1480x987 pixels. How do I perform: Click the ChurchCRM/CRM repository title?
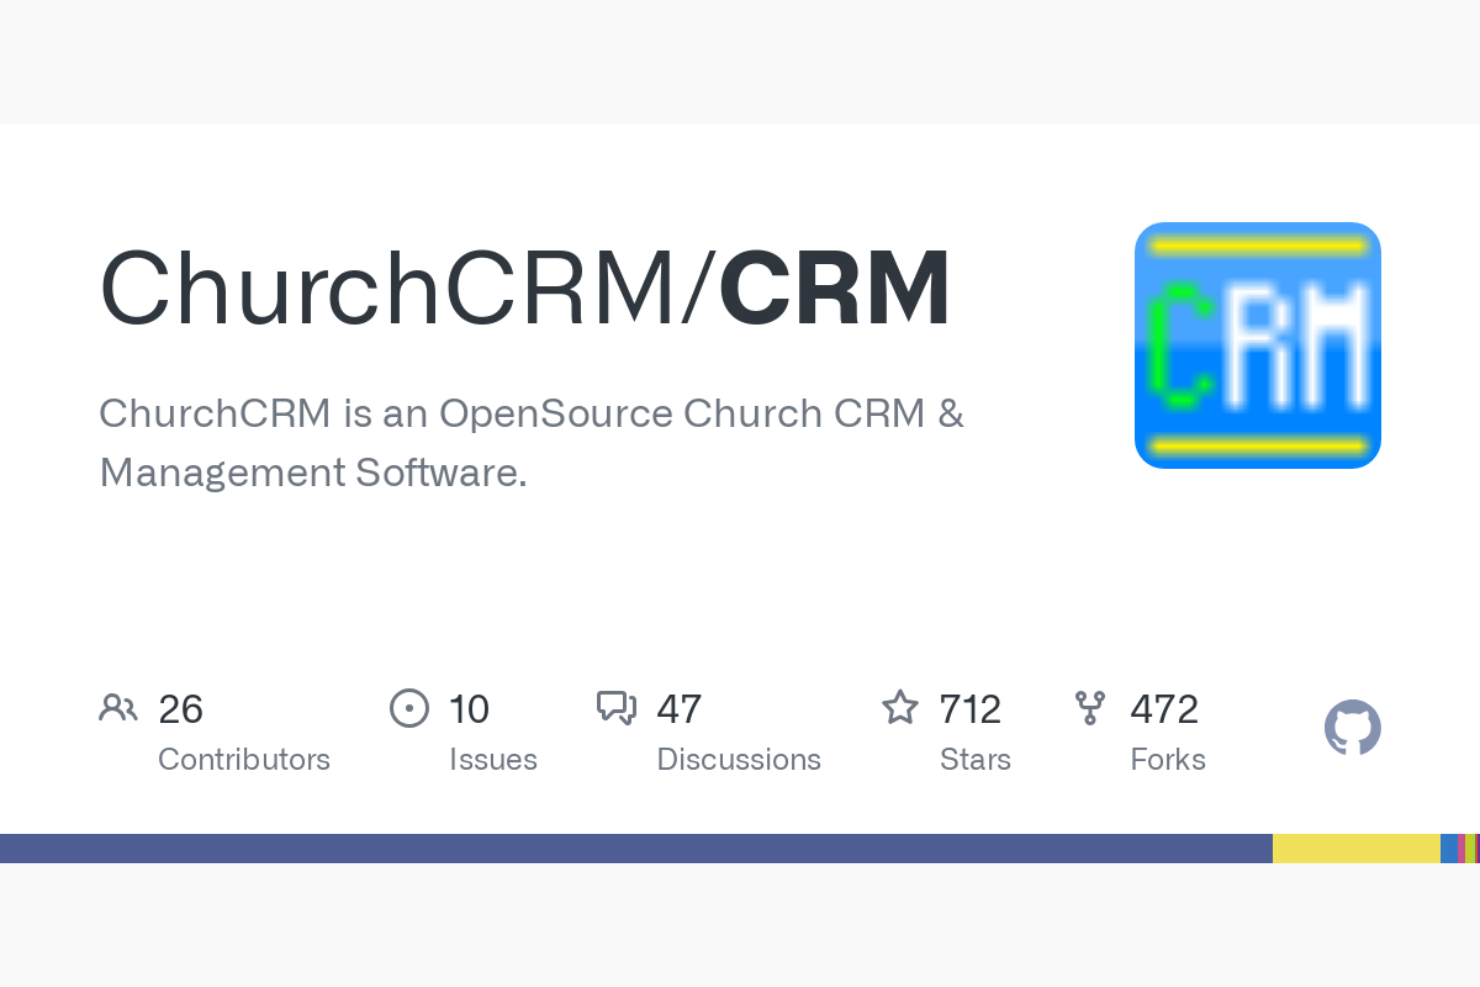(525, 288)
